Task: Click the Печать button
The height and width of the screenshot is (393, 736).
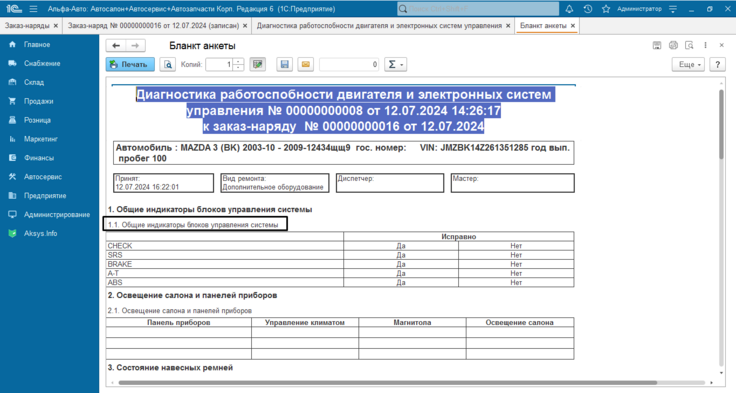Action: tap(130, 64)
